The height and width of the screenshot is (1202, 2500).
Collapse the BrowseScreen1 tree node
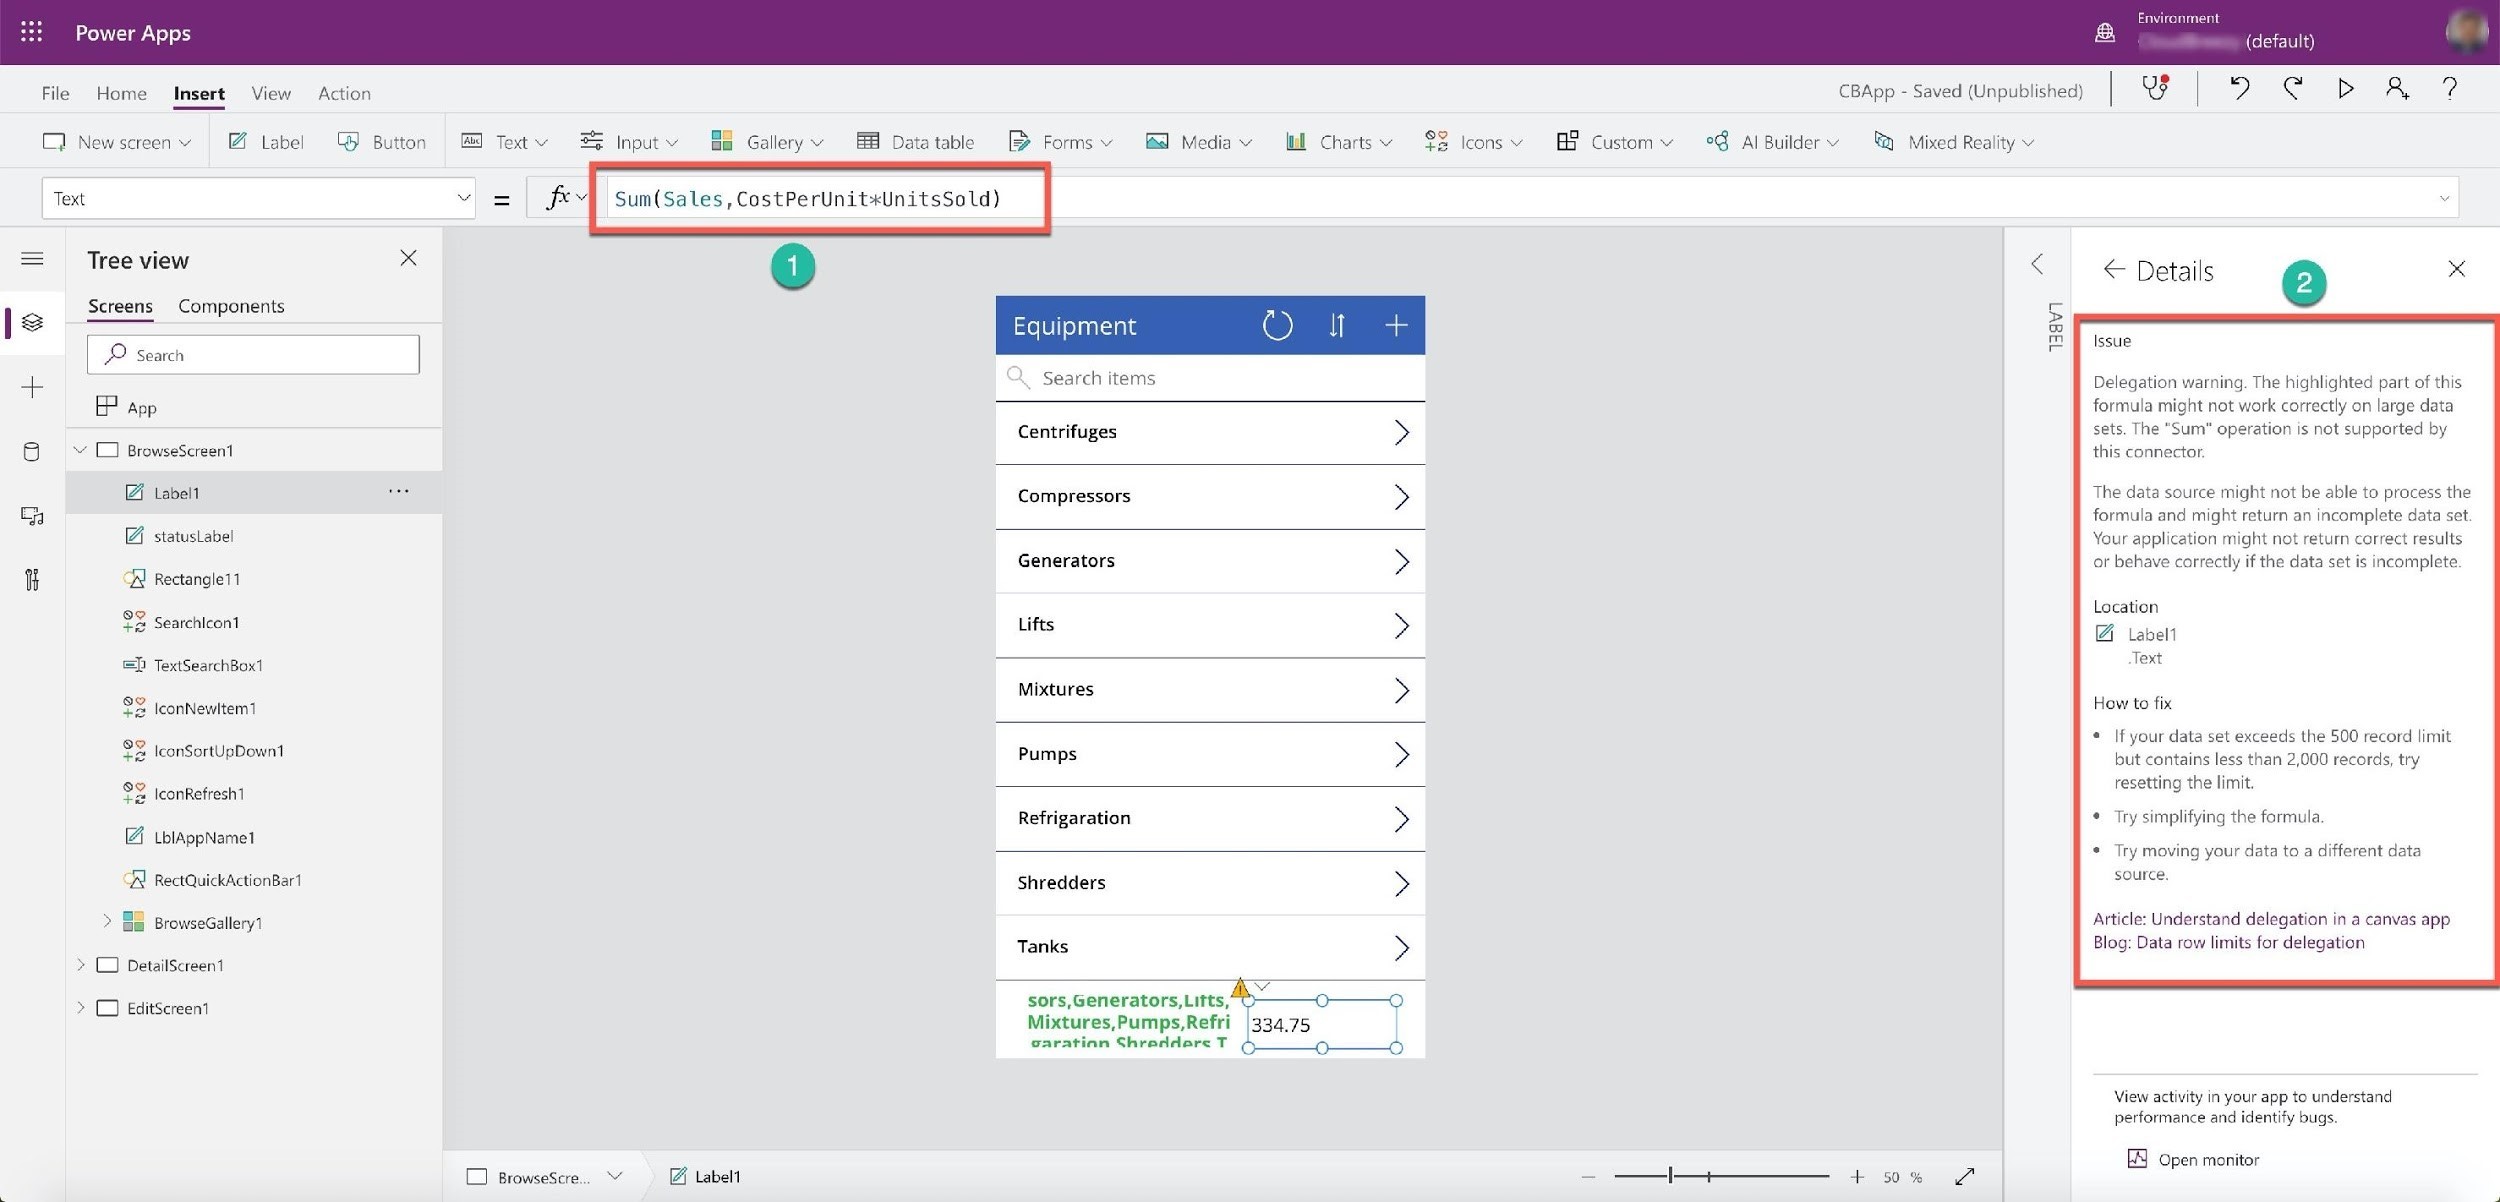[80, 450]
